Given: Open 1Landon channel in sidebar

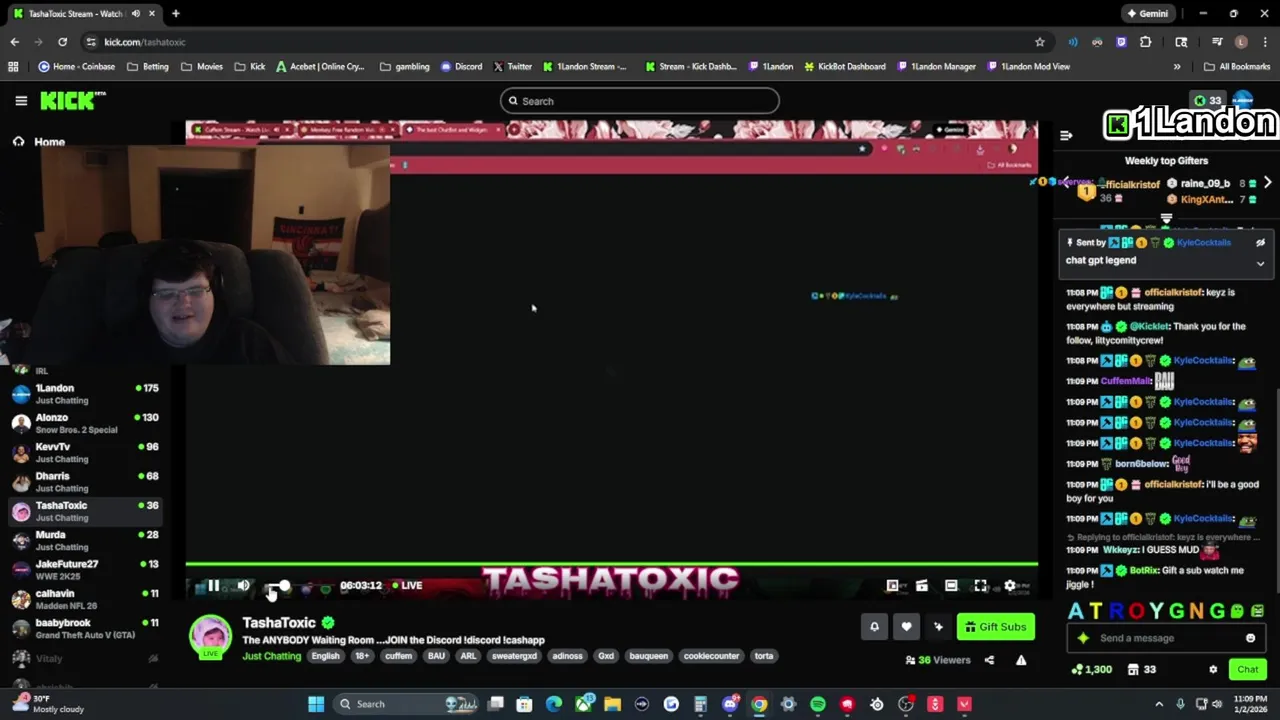Looking at the screenshot, I should click(86, 394).
